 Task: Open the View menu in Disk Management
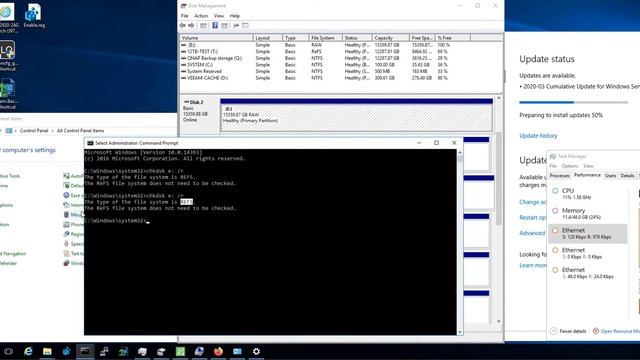tap(219, 16)
